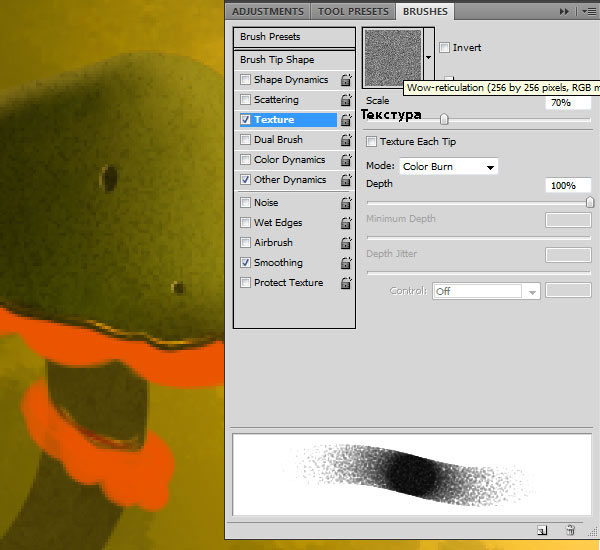Toggle lock icon for Color Dynamics
Image resolution: width=600 pixels, height=550 pixels.
point(346,160)
